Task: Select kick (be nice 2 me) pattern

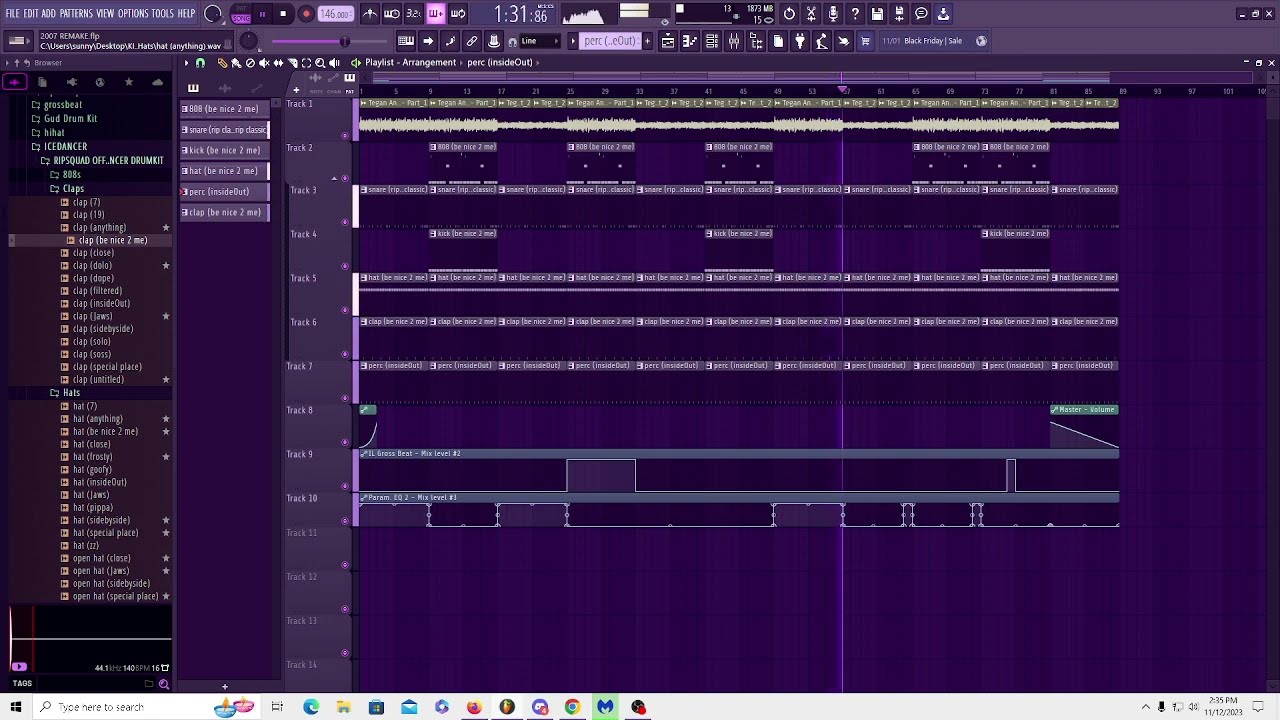Action: click(224, 150)
